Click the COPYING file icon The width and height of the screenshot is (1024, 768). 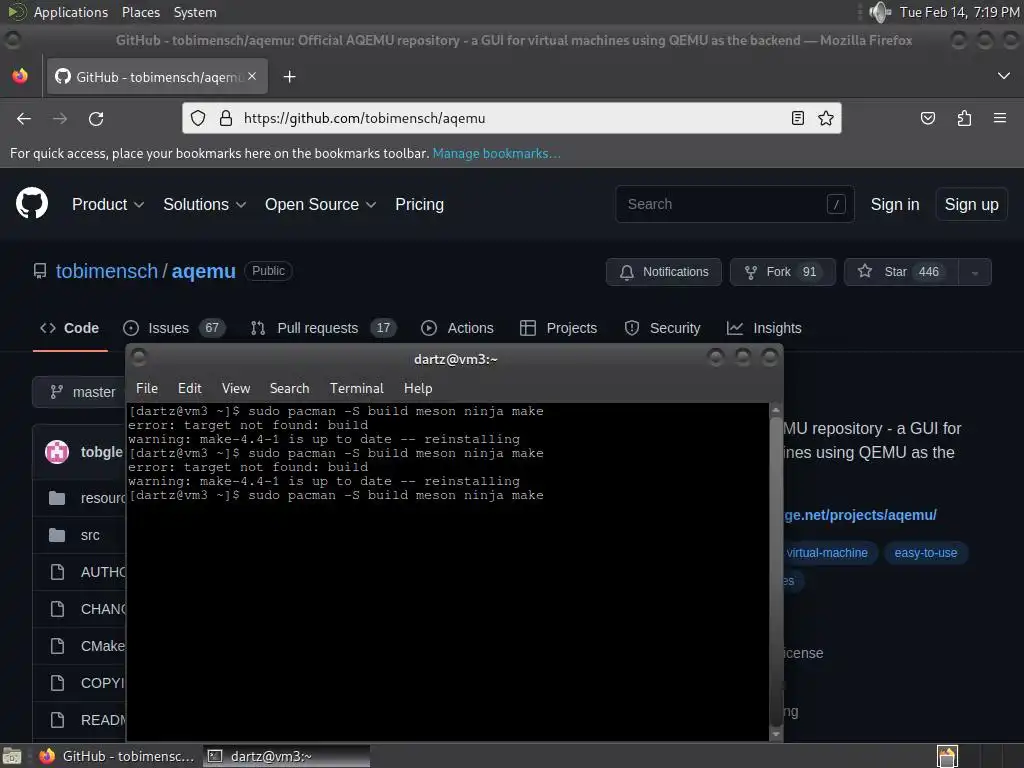click(x=57, y=683)
